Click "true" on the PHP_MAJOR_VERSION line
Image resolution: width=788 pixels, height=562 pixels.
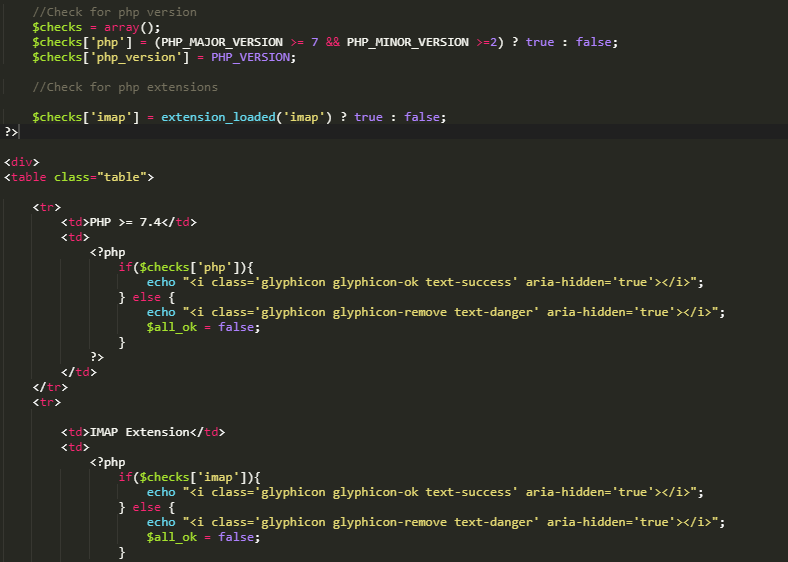(x=540, y=42)
